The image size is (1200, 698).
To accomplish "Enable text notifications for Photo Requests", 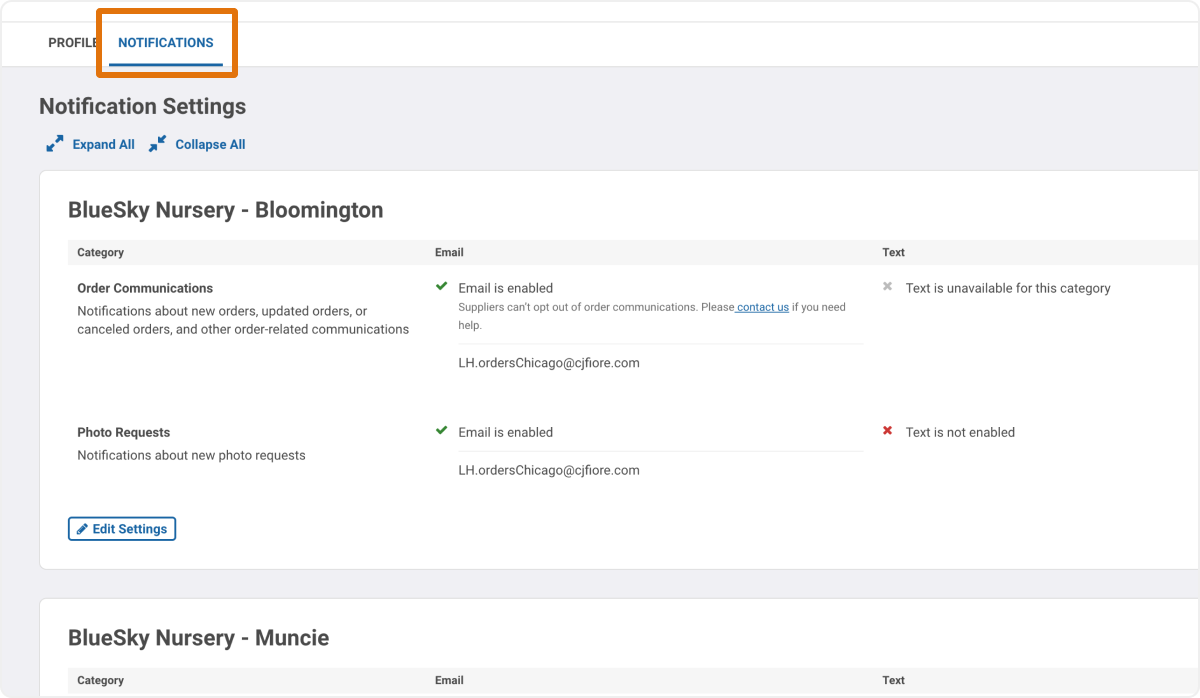I will pyautogui.click(x=887, y=431).
